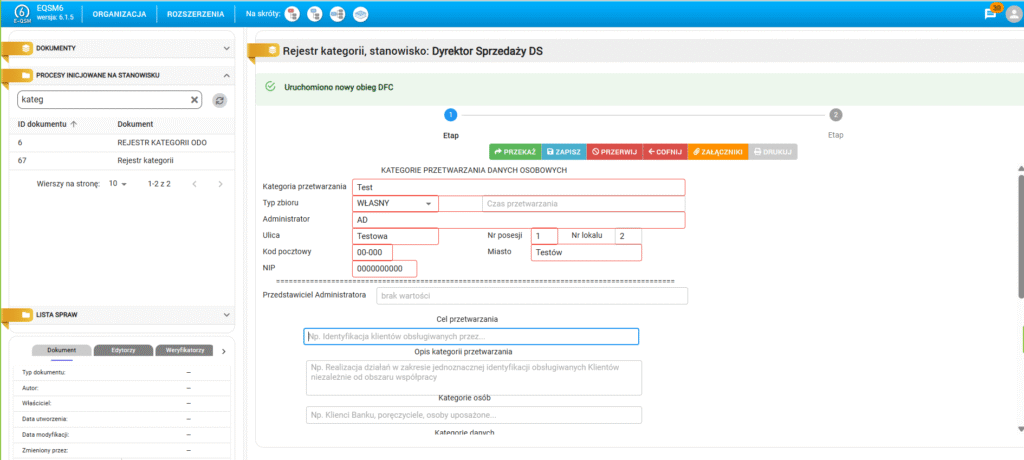Clear the 'kateg' search filter
This screenshot has width=1024, height=460.
(x=195, y=100)
